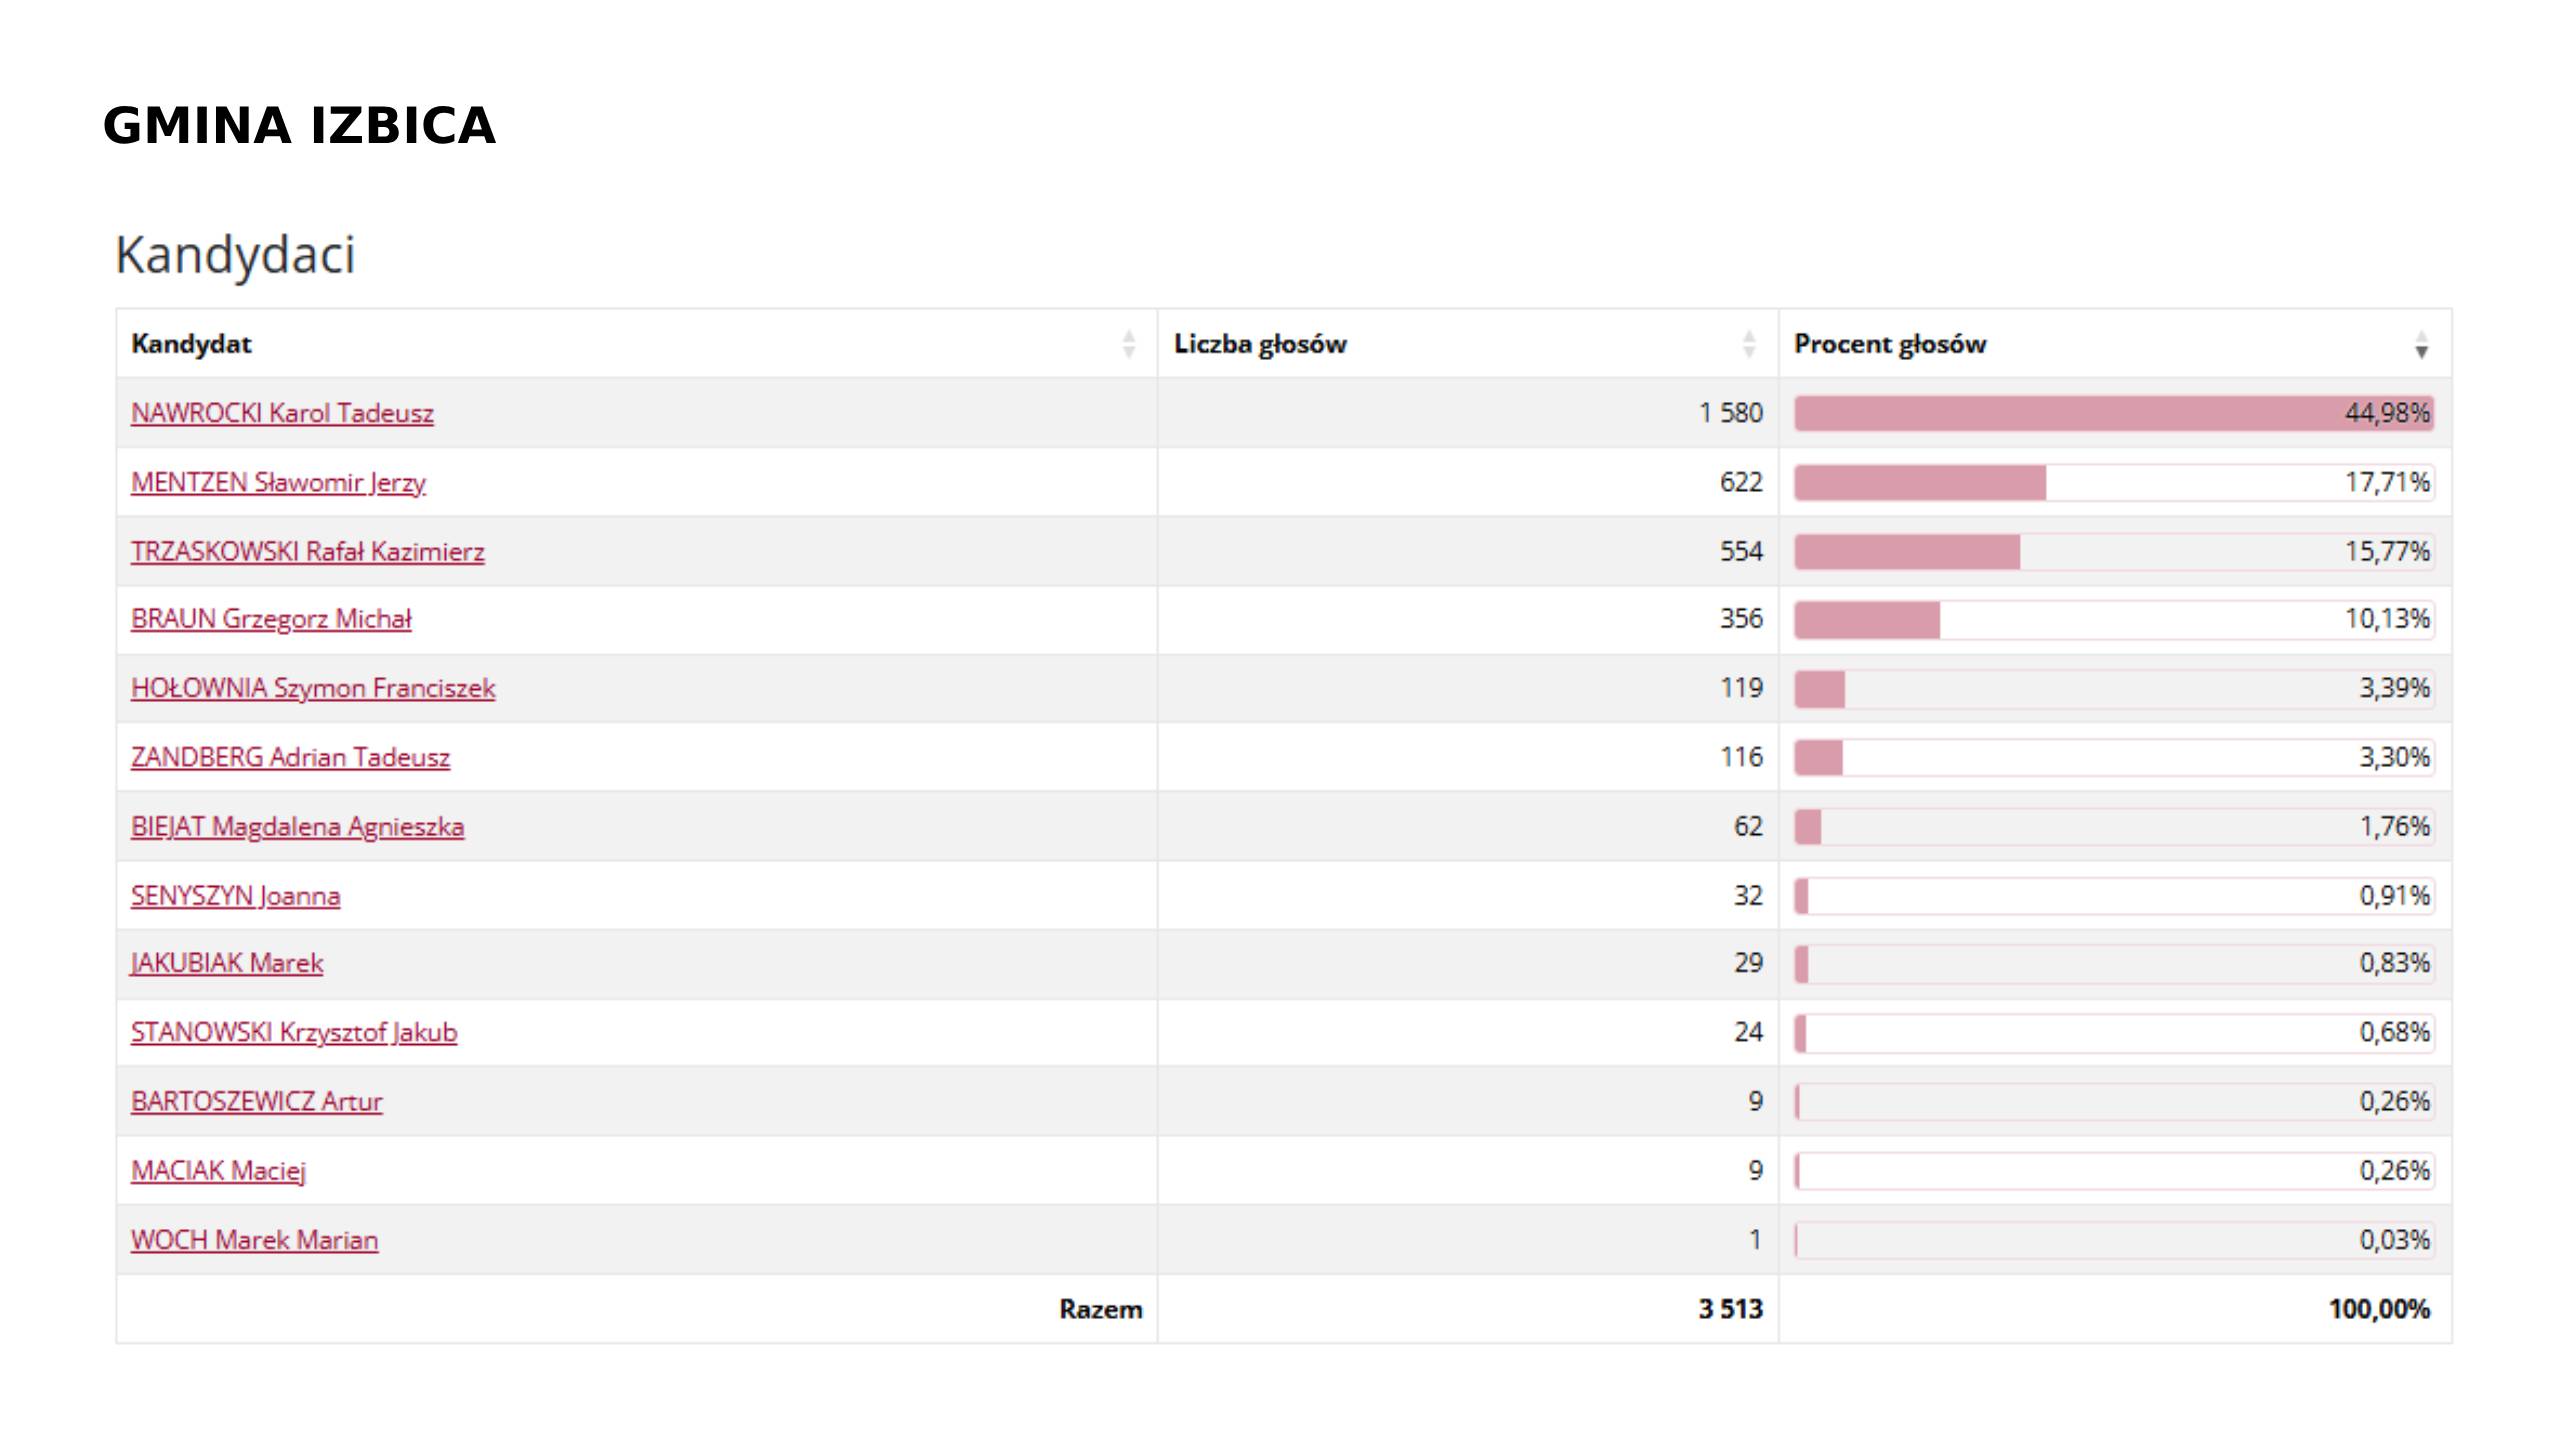Open STANOWSKI Krzysztof Jakub link

click(x=294, y=1032)
